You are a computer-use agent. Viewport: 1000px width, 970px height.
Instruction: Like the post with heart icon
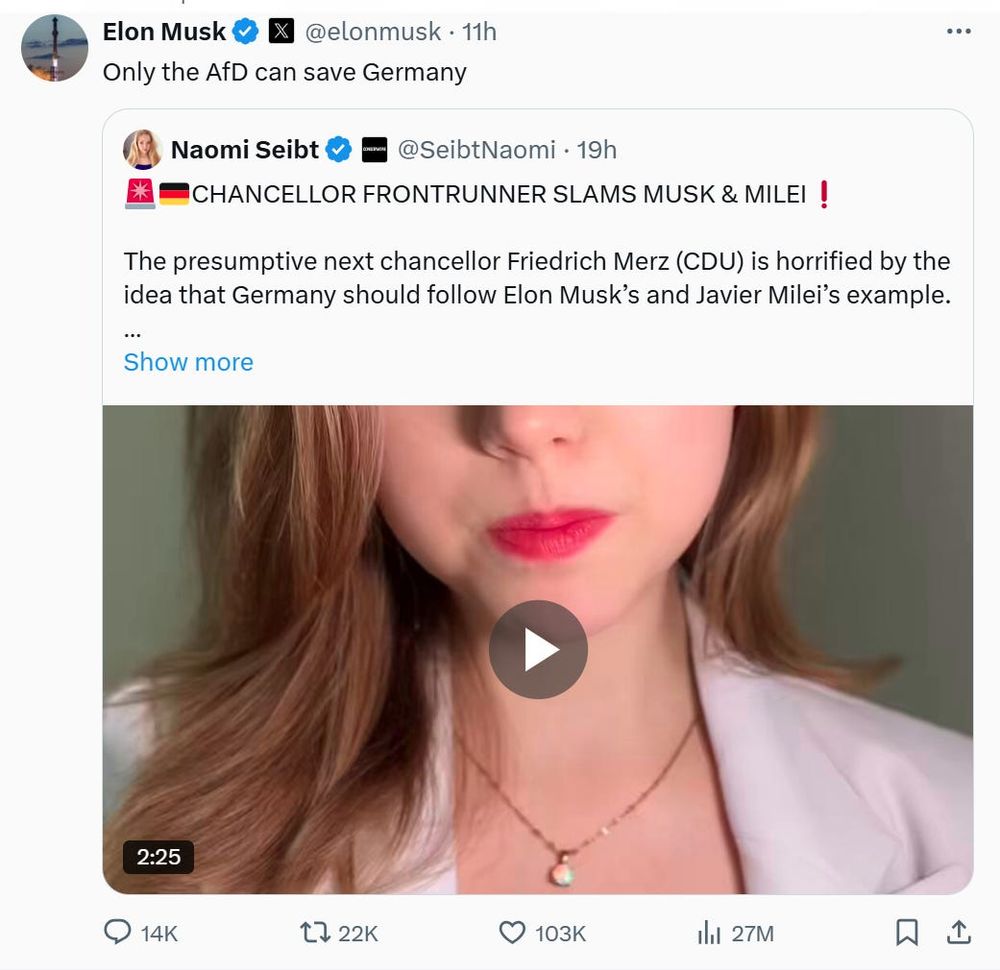[512, 933]
